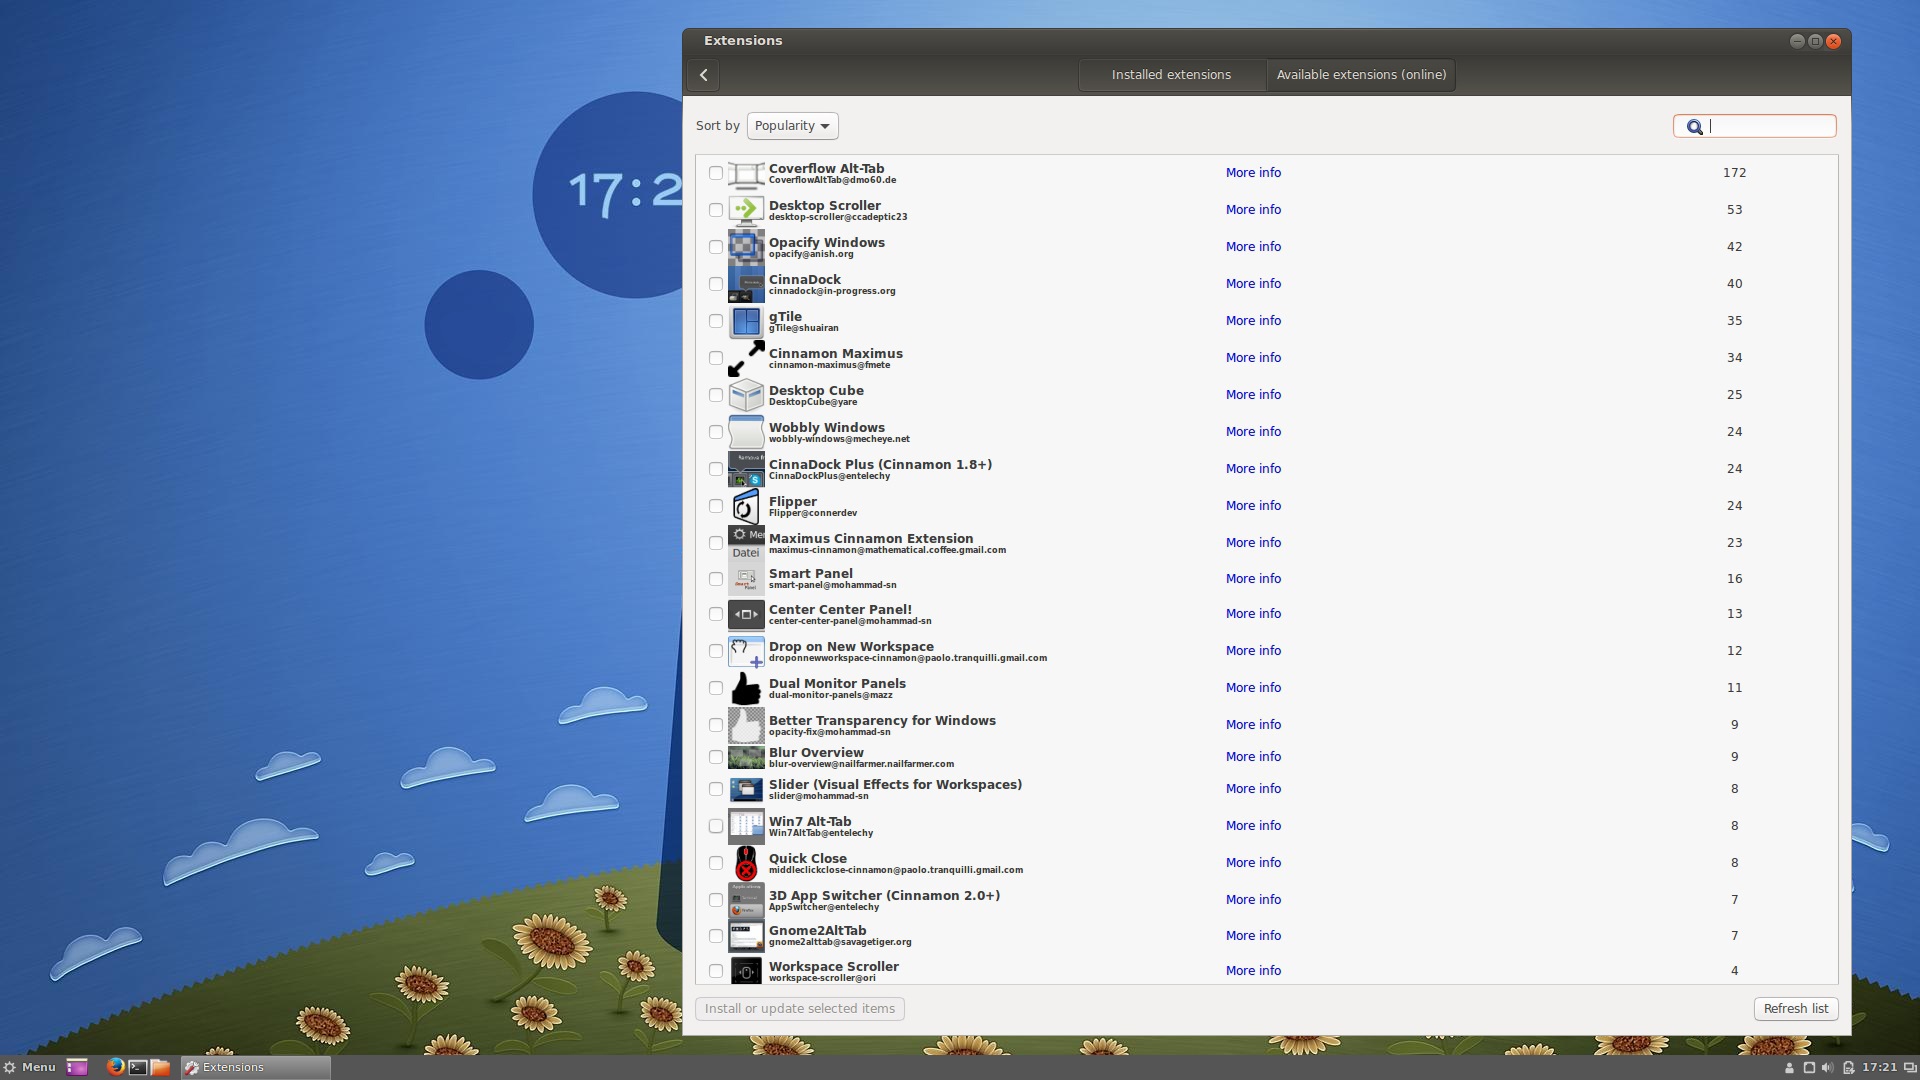Open More info for Opacify Windows
The image size is (1920, 1080).
click(x=1253, y=247)
